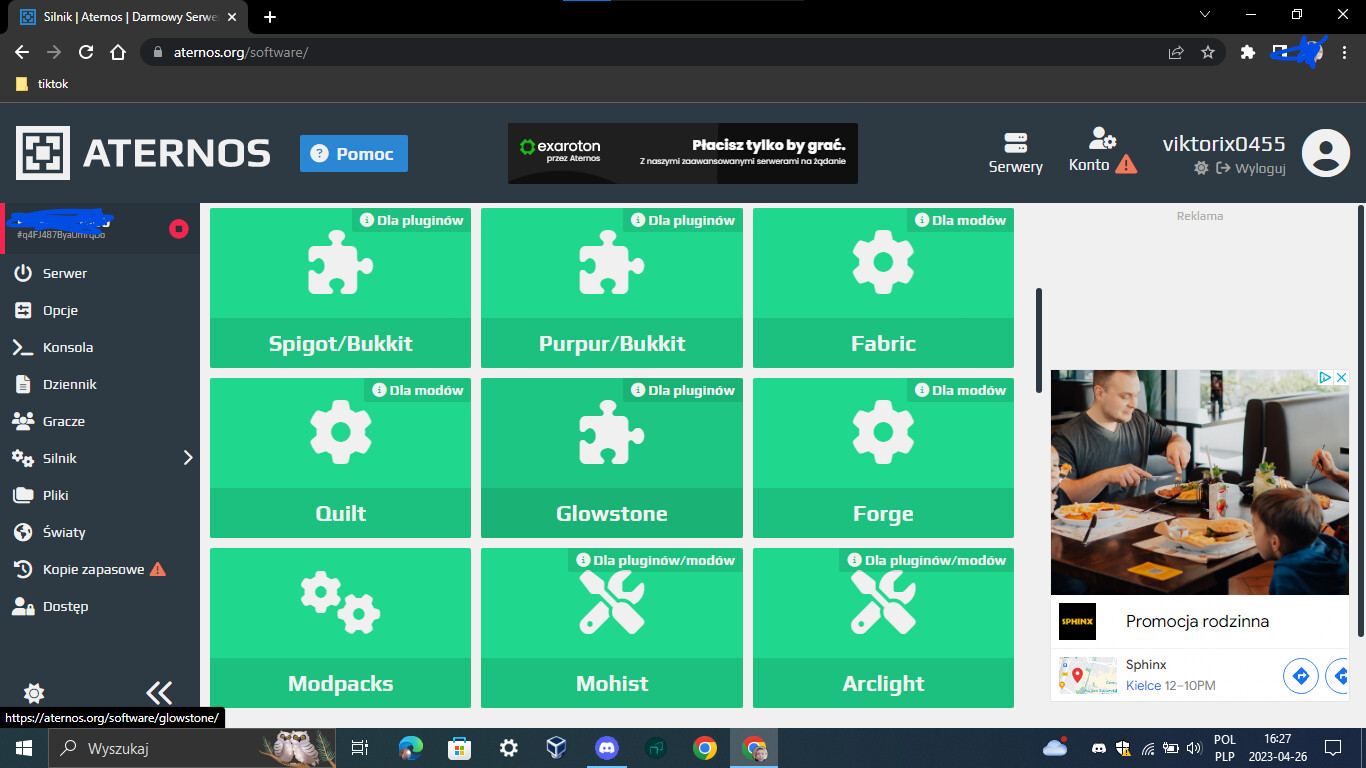Close the Sphinx ad with X
Viewport: 1366px width, 768px height.
pyautogui.click(x=1342, y=378)
